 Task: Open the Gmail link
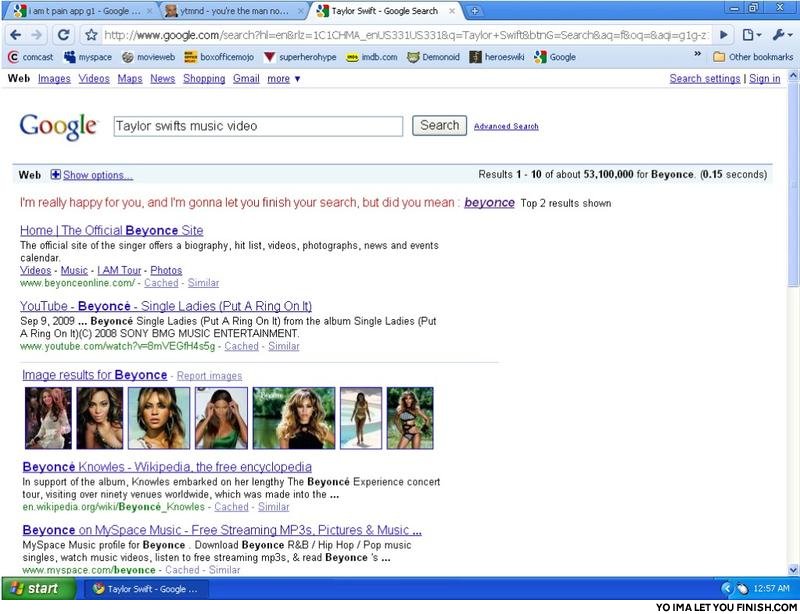(246, 79)
